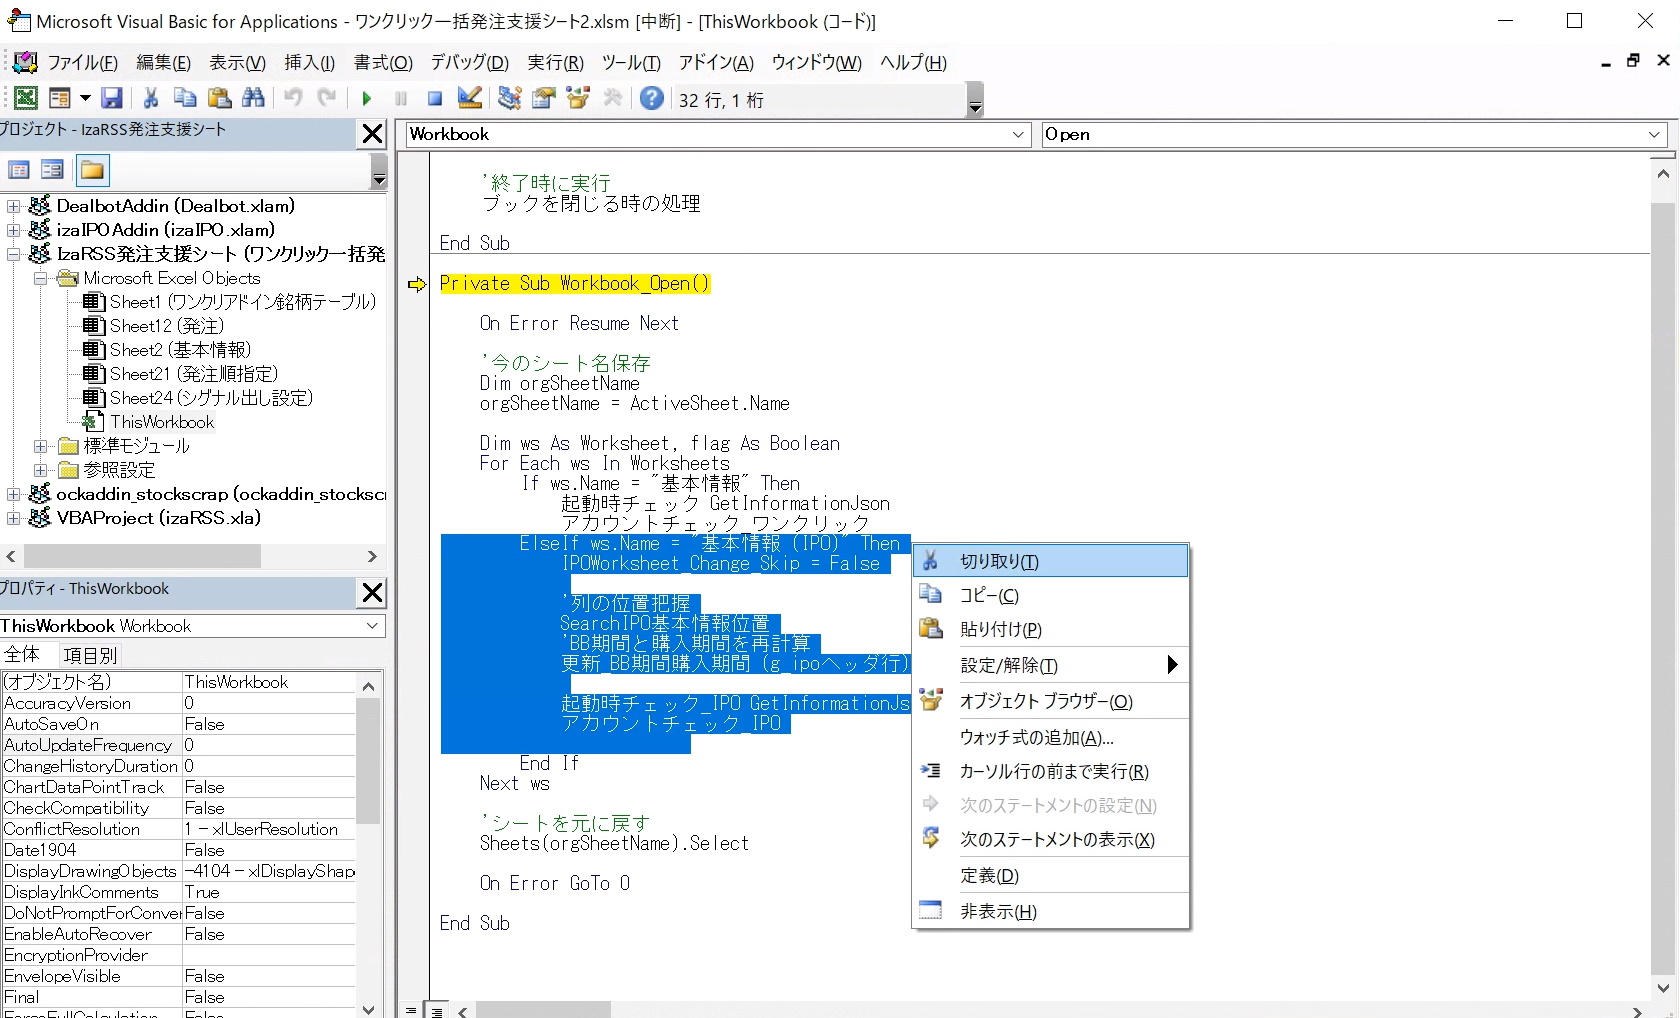Choose 切り取り(T) from the context menu
The image size is (1680, 1018).
[x=1051, y=561]
